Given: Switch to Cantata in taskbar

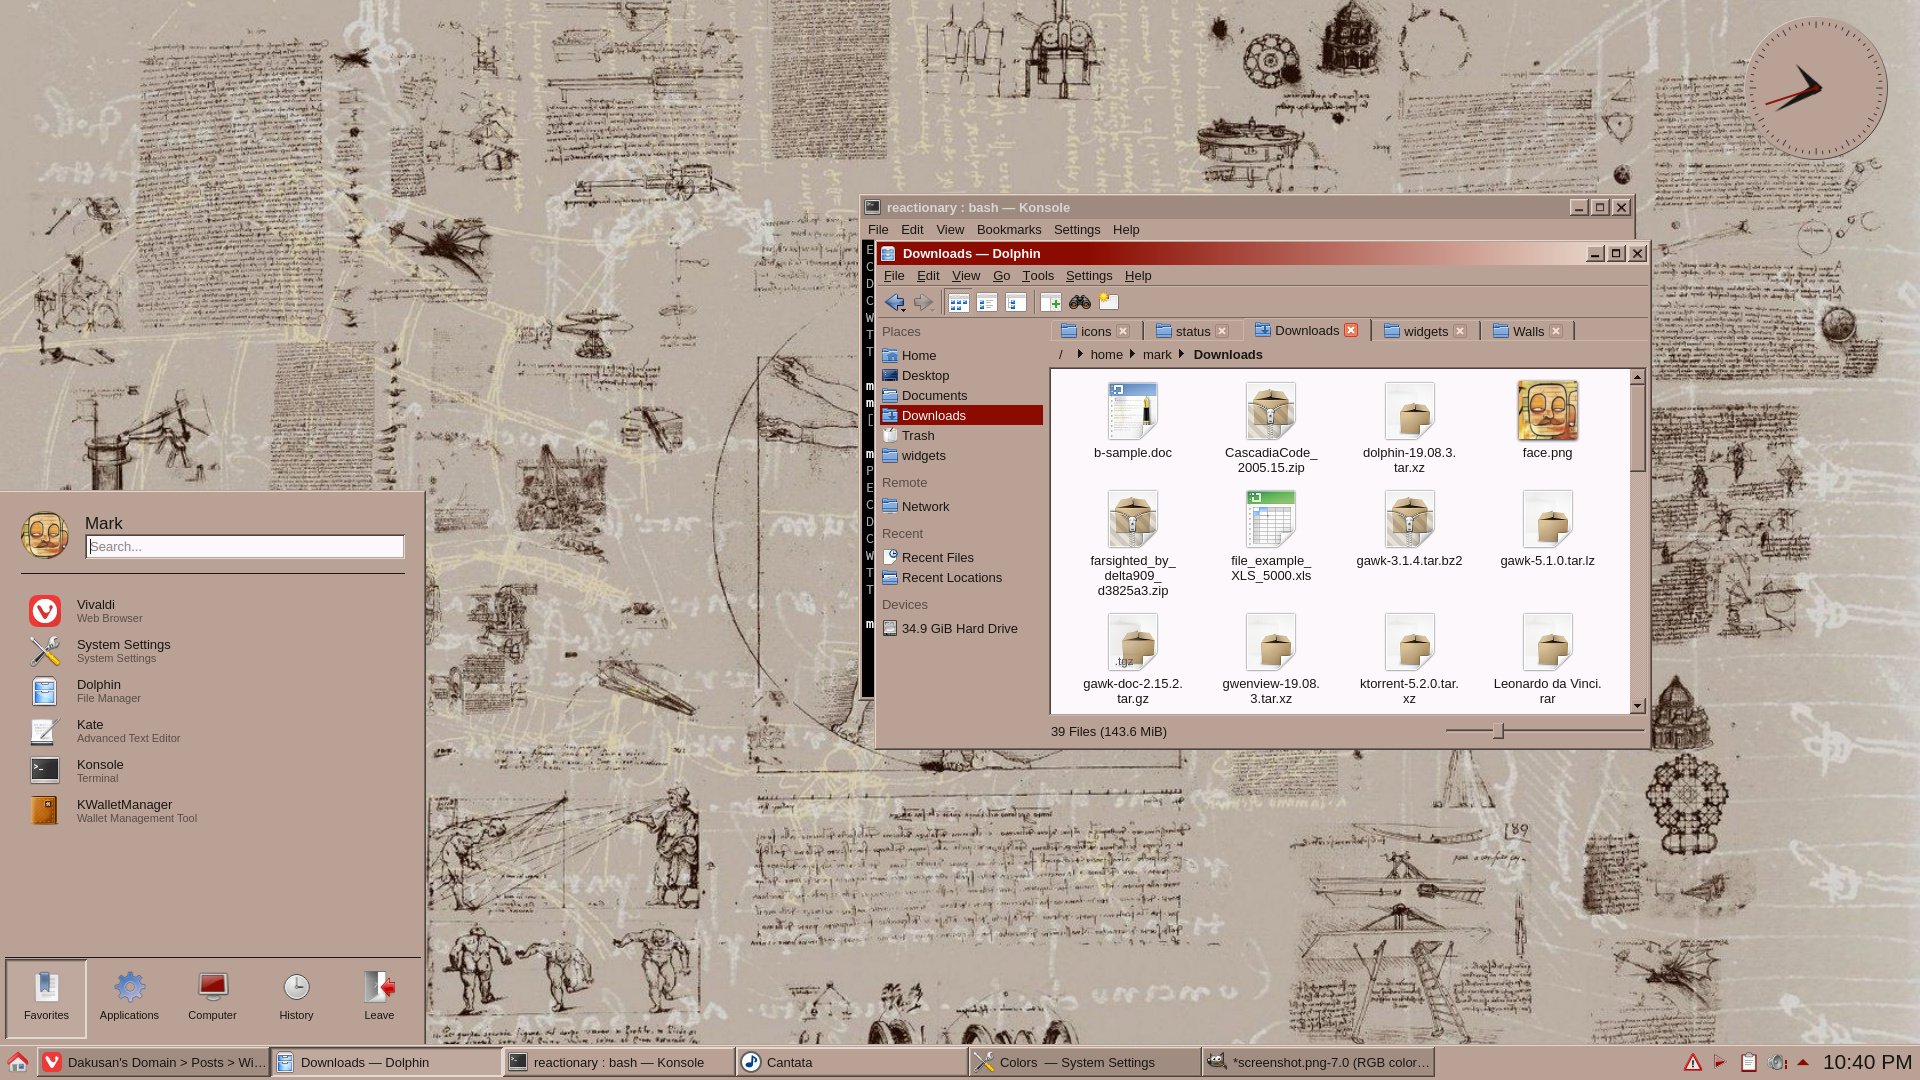Looking at the screenshot, I should [x=851, y=1062].
